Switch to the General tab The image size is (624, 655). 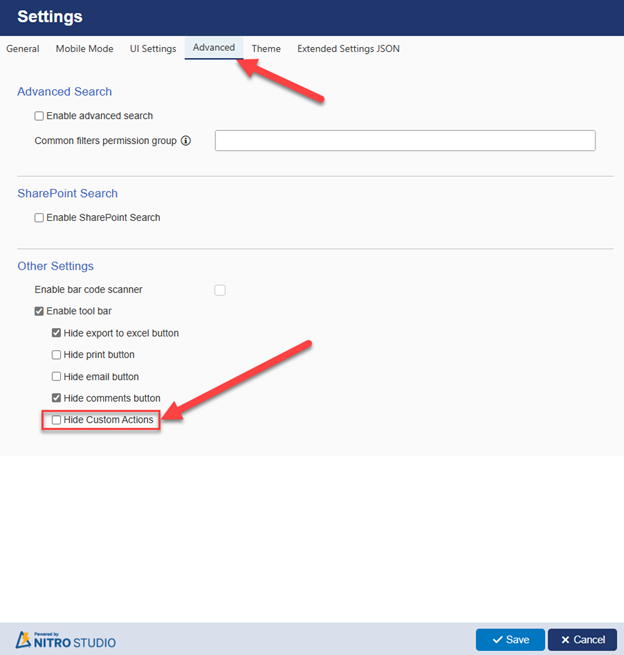tap(23, 49)
